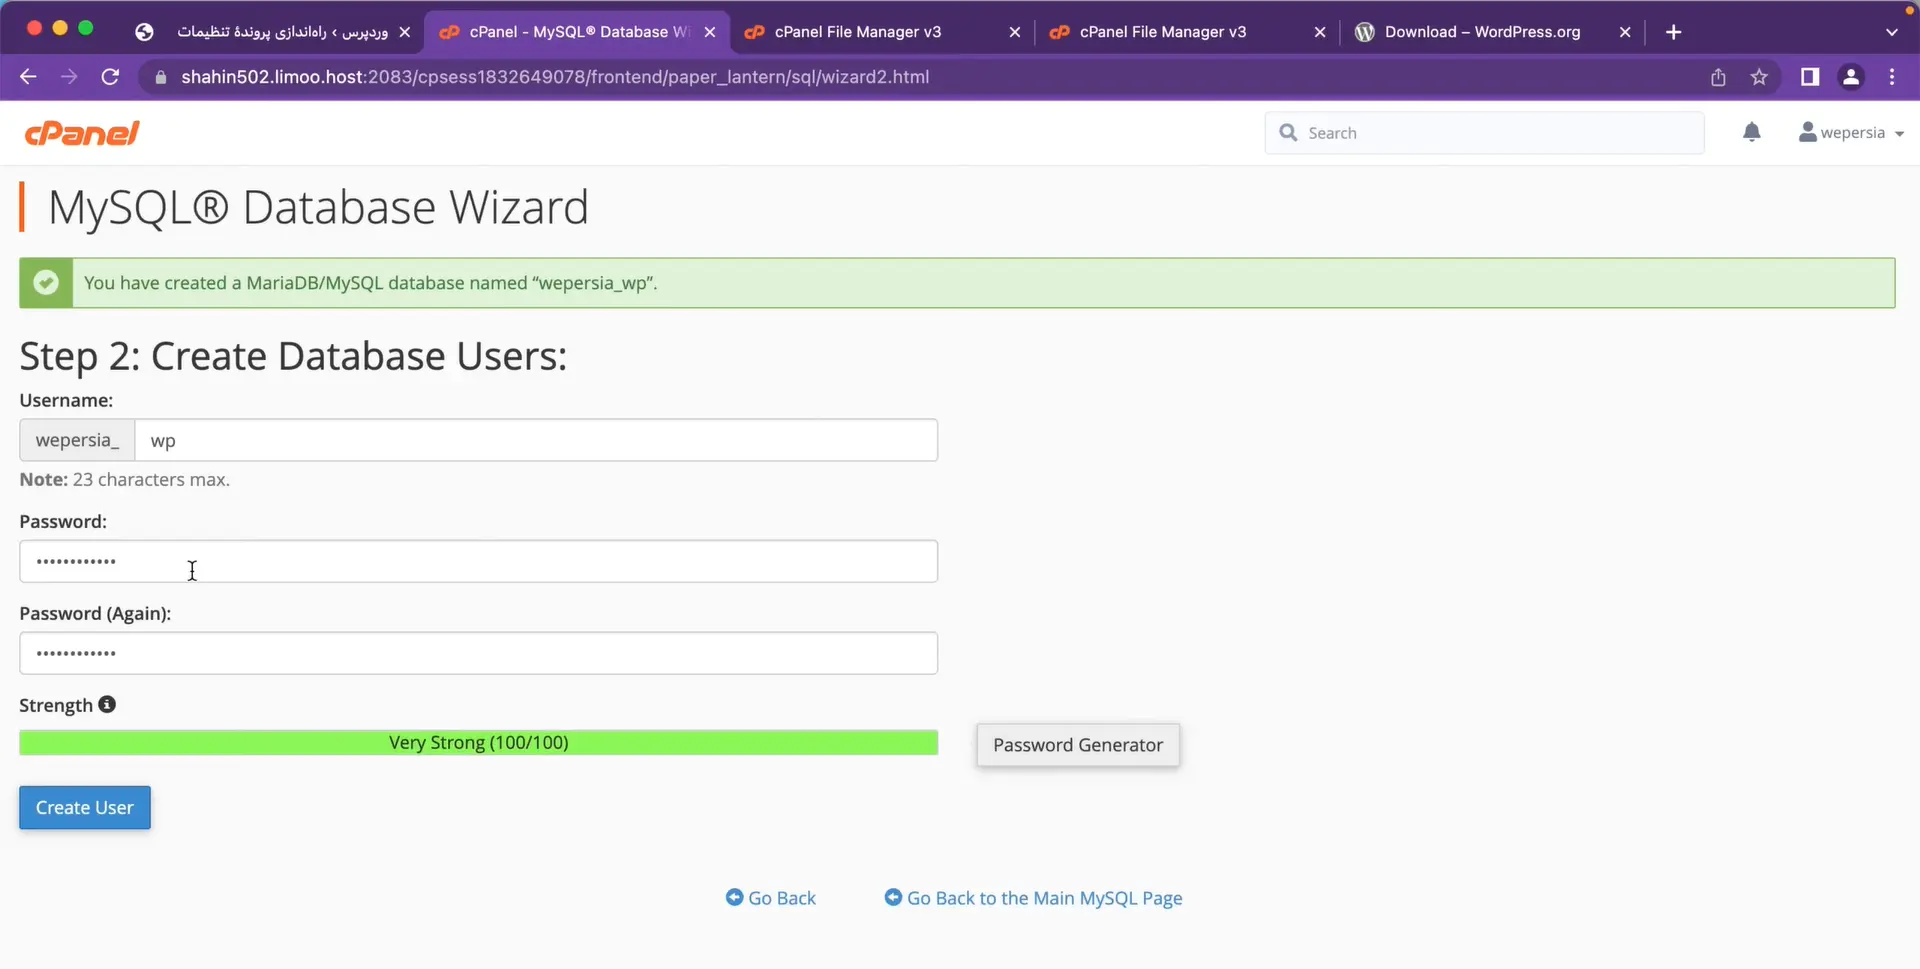Click the database created success message
The width and height of the screenshot is (1920, 969).
click(370, 283)
